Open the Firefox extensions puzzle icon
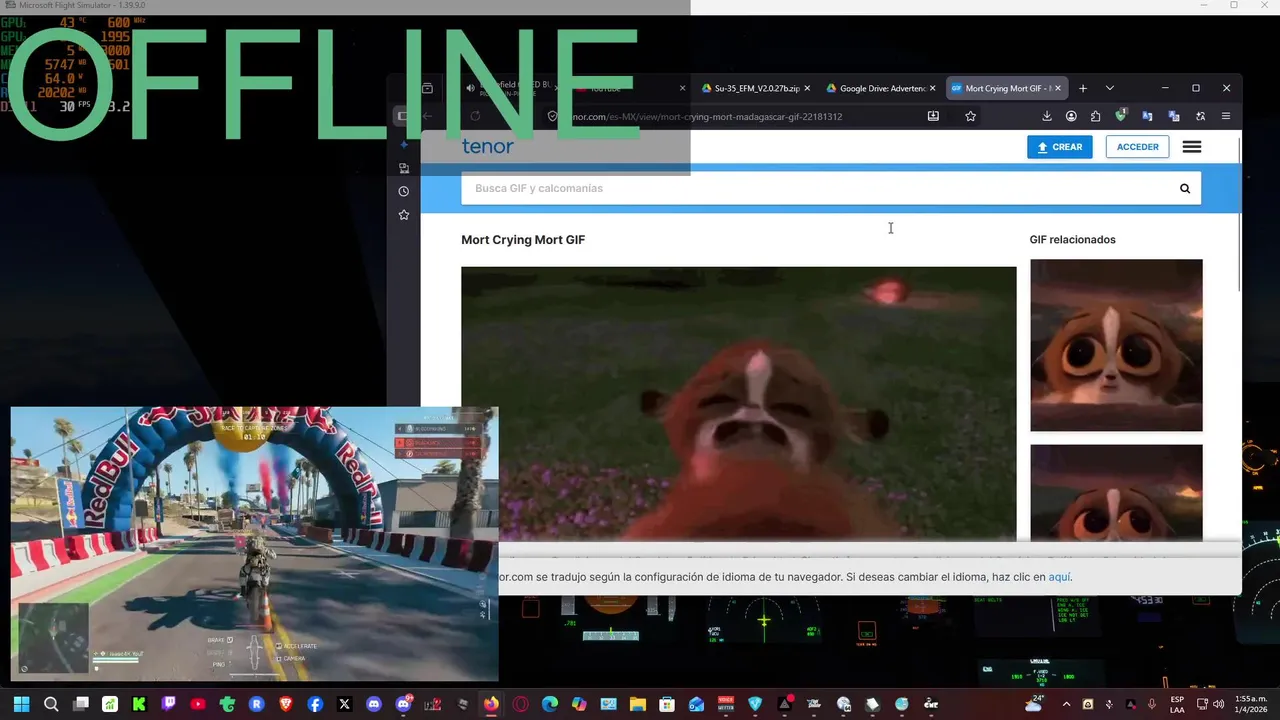The height and width of the screenshot is (720, 1280). click(1096, 116)
